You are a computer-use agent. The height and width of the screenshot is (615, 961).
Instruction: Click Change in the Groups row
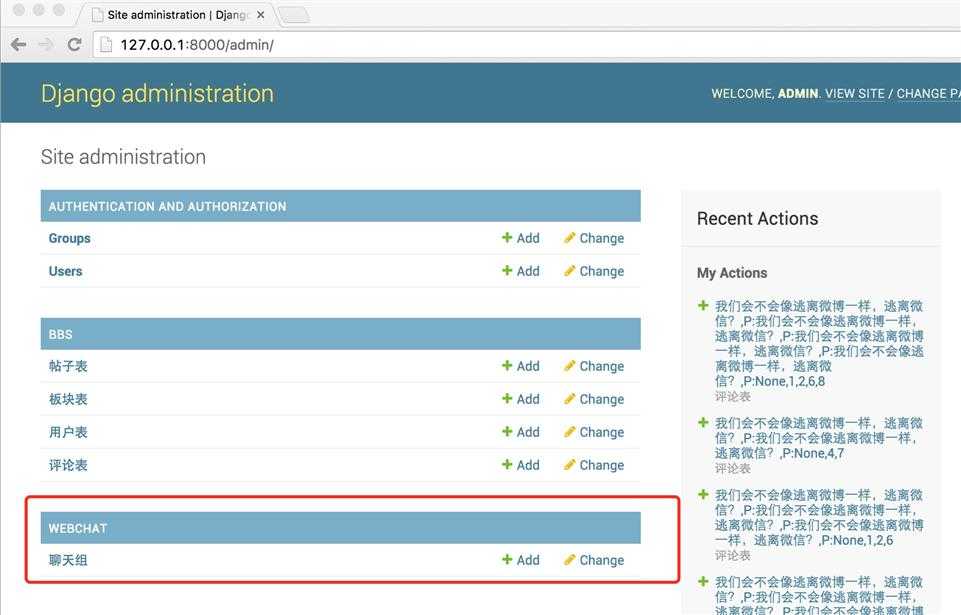point(601,239)
